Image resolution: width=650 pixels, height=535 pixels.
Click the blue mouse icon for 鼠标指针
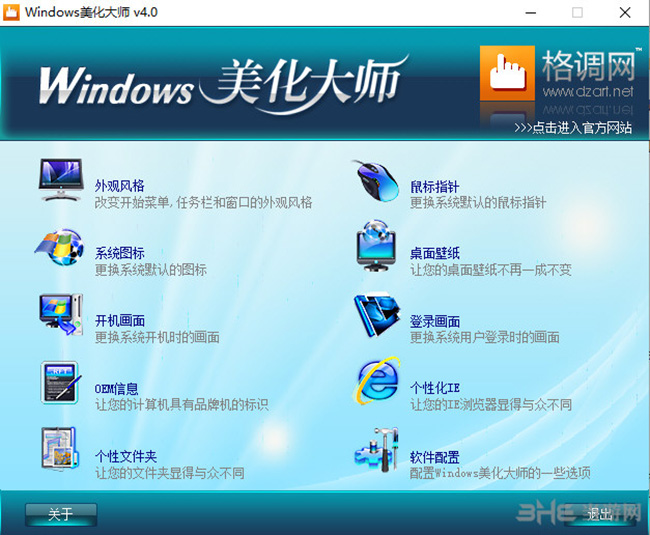[x=376, y=181]
